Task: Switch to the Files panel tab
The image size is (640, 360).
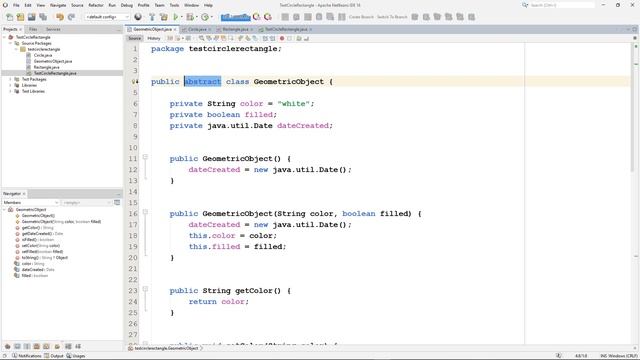Action: 33,29
